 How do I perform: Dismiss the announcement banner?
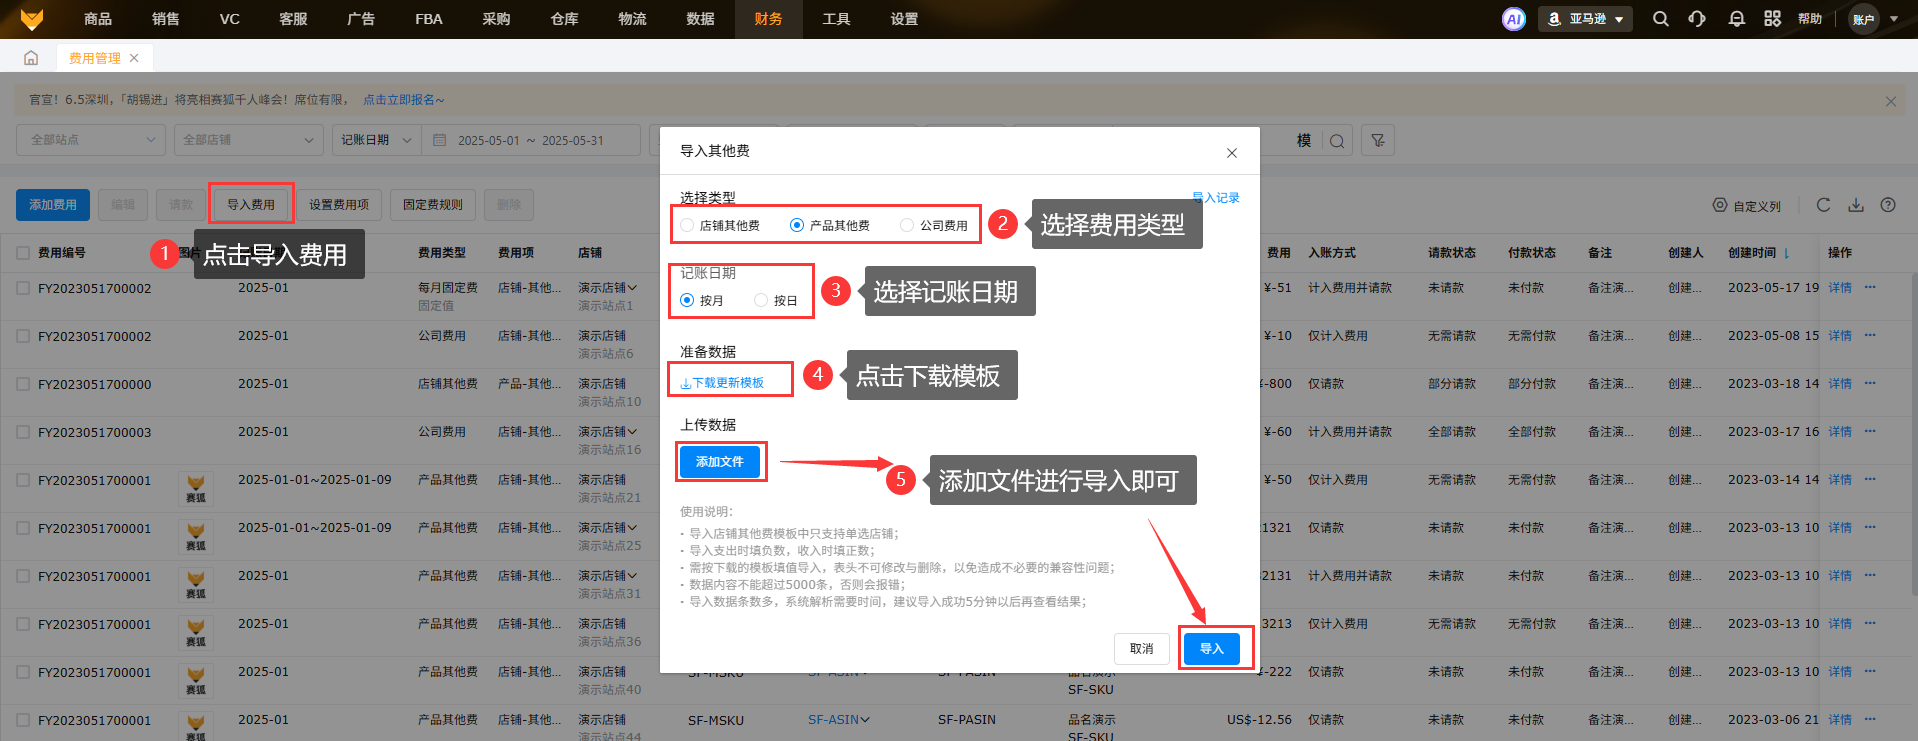coord(1890,101)
